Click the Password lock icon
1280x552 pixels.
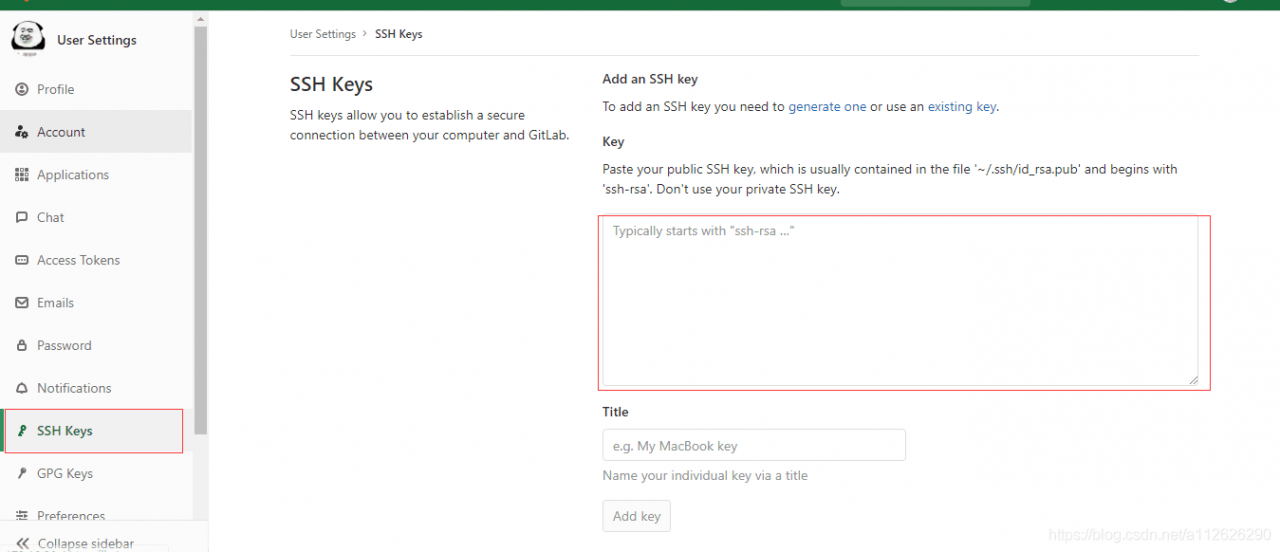pos(22,346)
